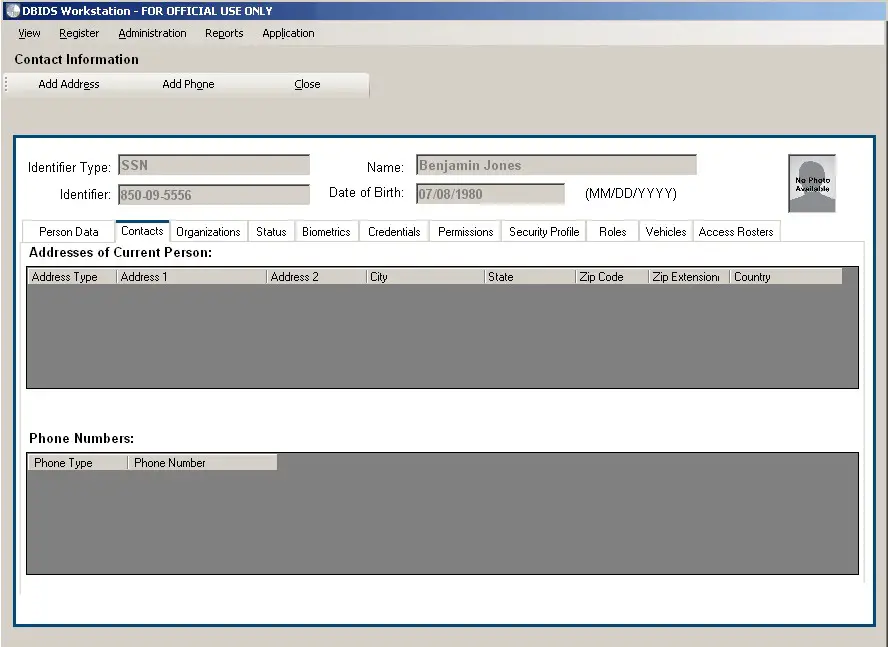Switch to the Security Profile tab

click(x=543, y=231)
